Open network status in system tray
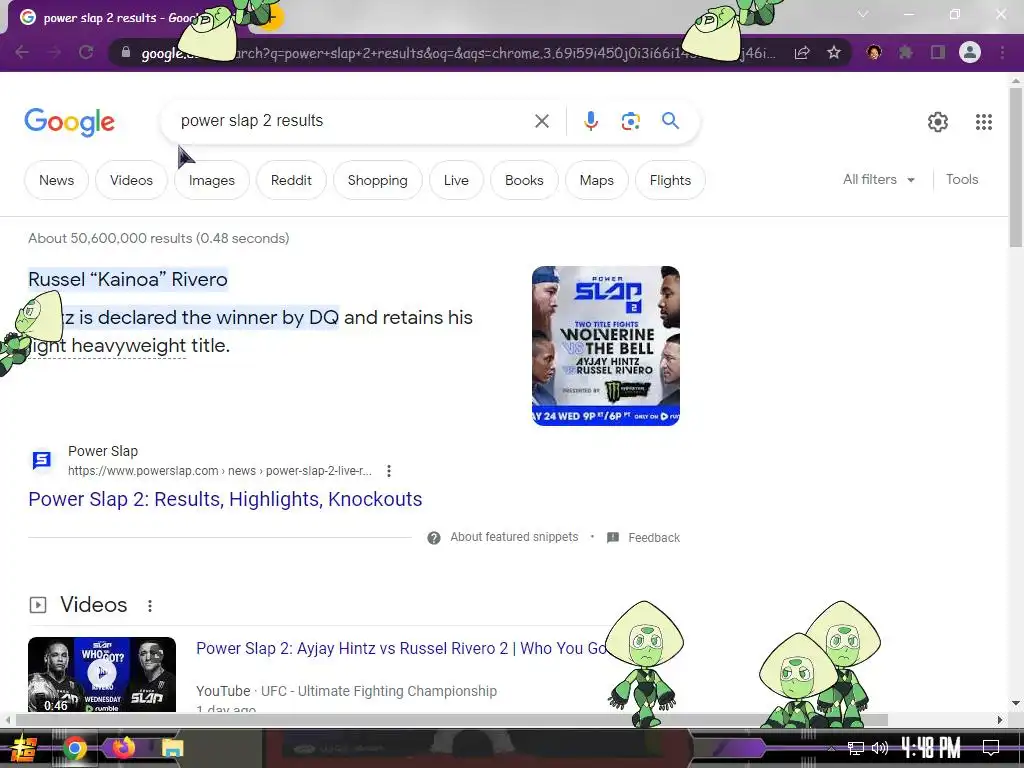Viewport: 1024px width, 768px height. [x=856, y=748]
